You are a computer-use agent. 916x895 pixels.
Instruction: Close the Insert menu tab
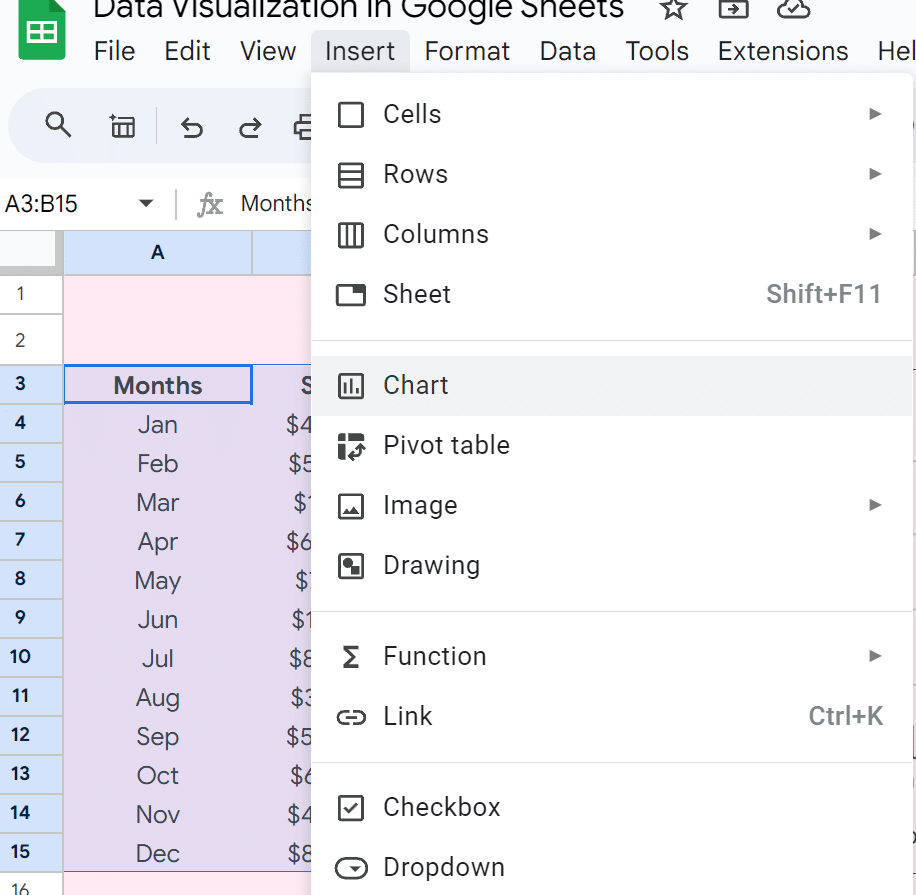tap(360, 51)
